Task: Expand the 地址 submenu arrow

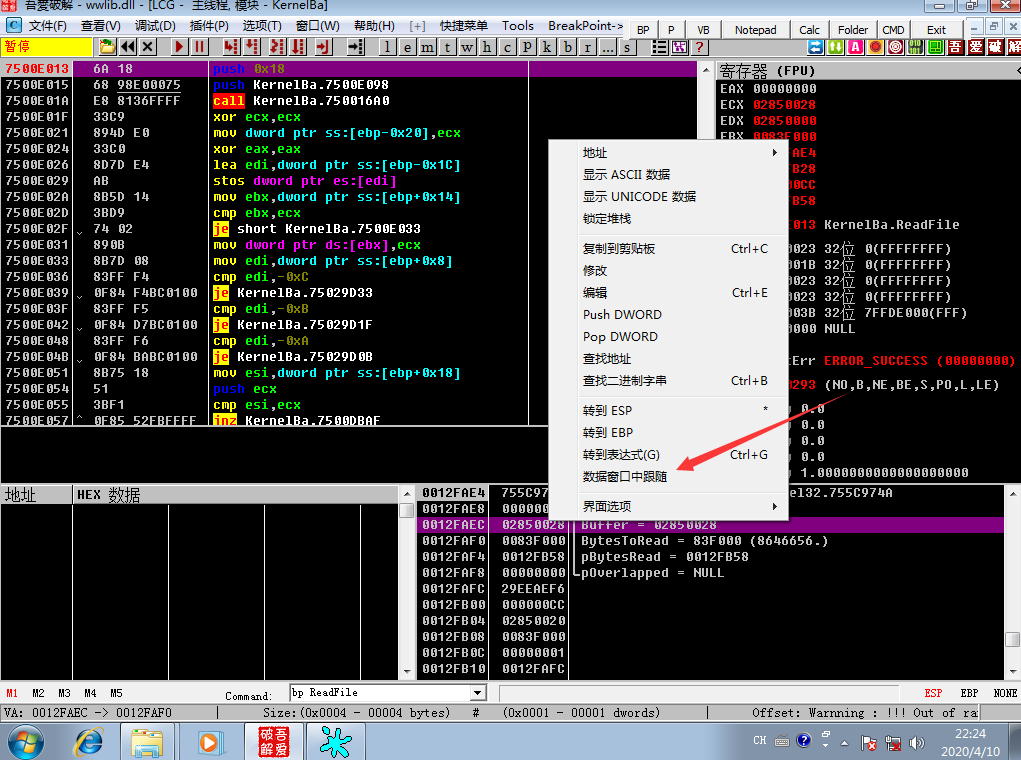Action: (774, 152)
